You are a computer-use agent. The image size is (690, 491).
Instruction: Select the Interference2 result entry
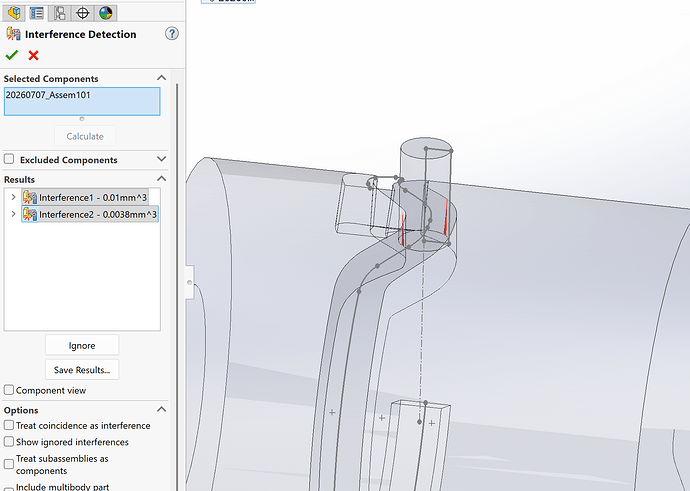[x=90, y=214]
